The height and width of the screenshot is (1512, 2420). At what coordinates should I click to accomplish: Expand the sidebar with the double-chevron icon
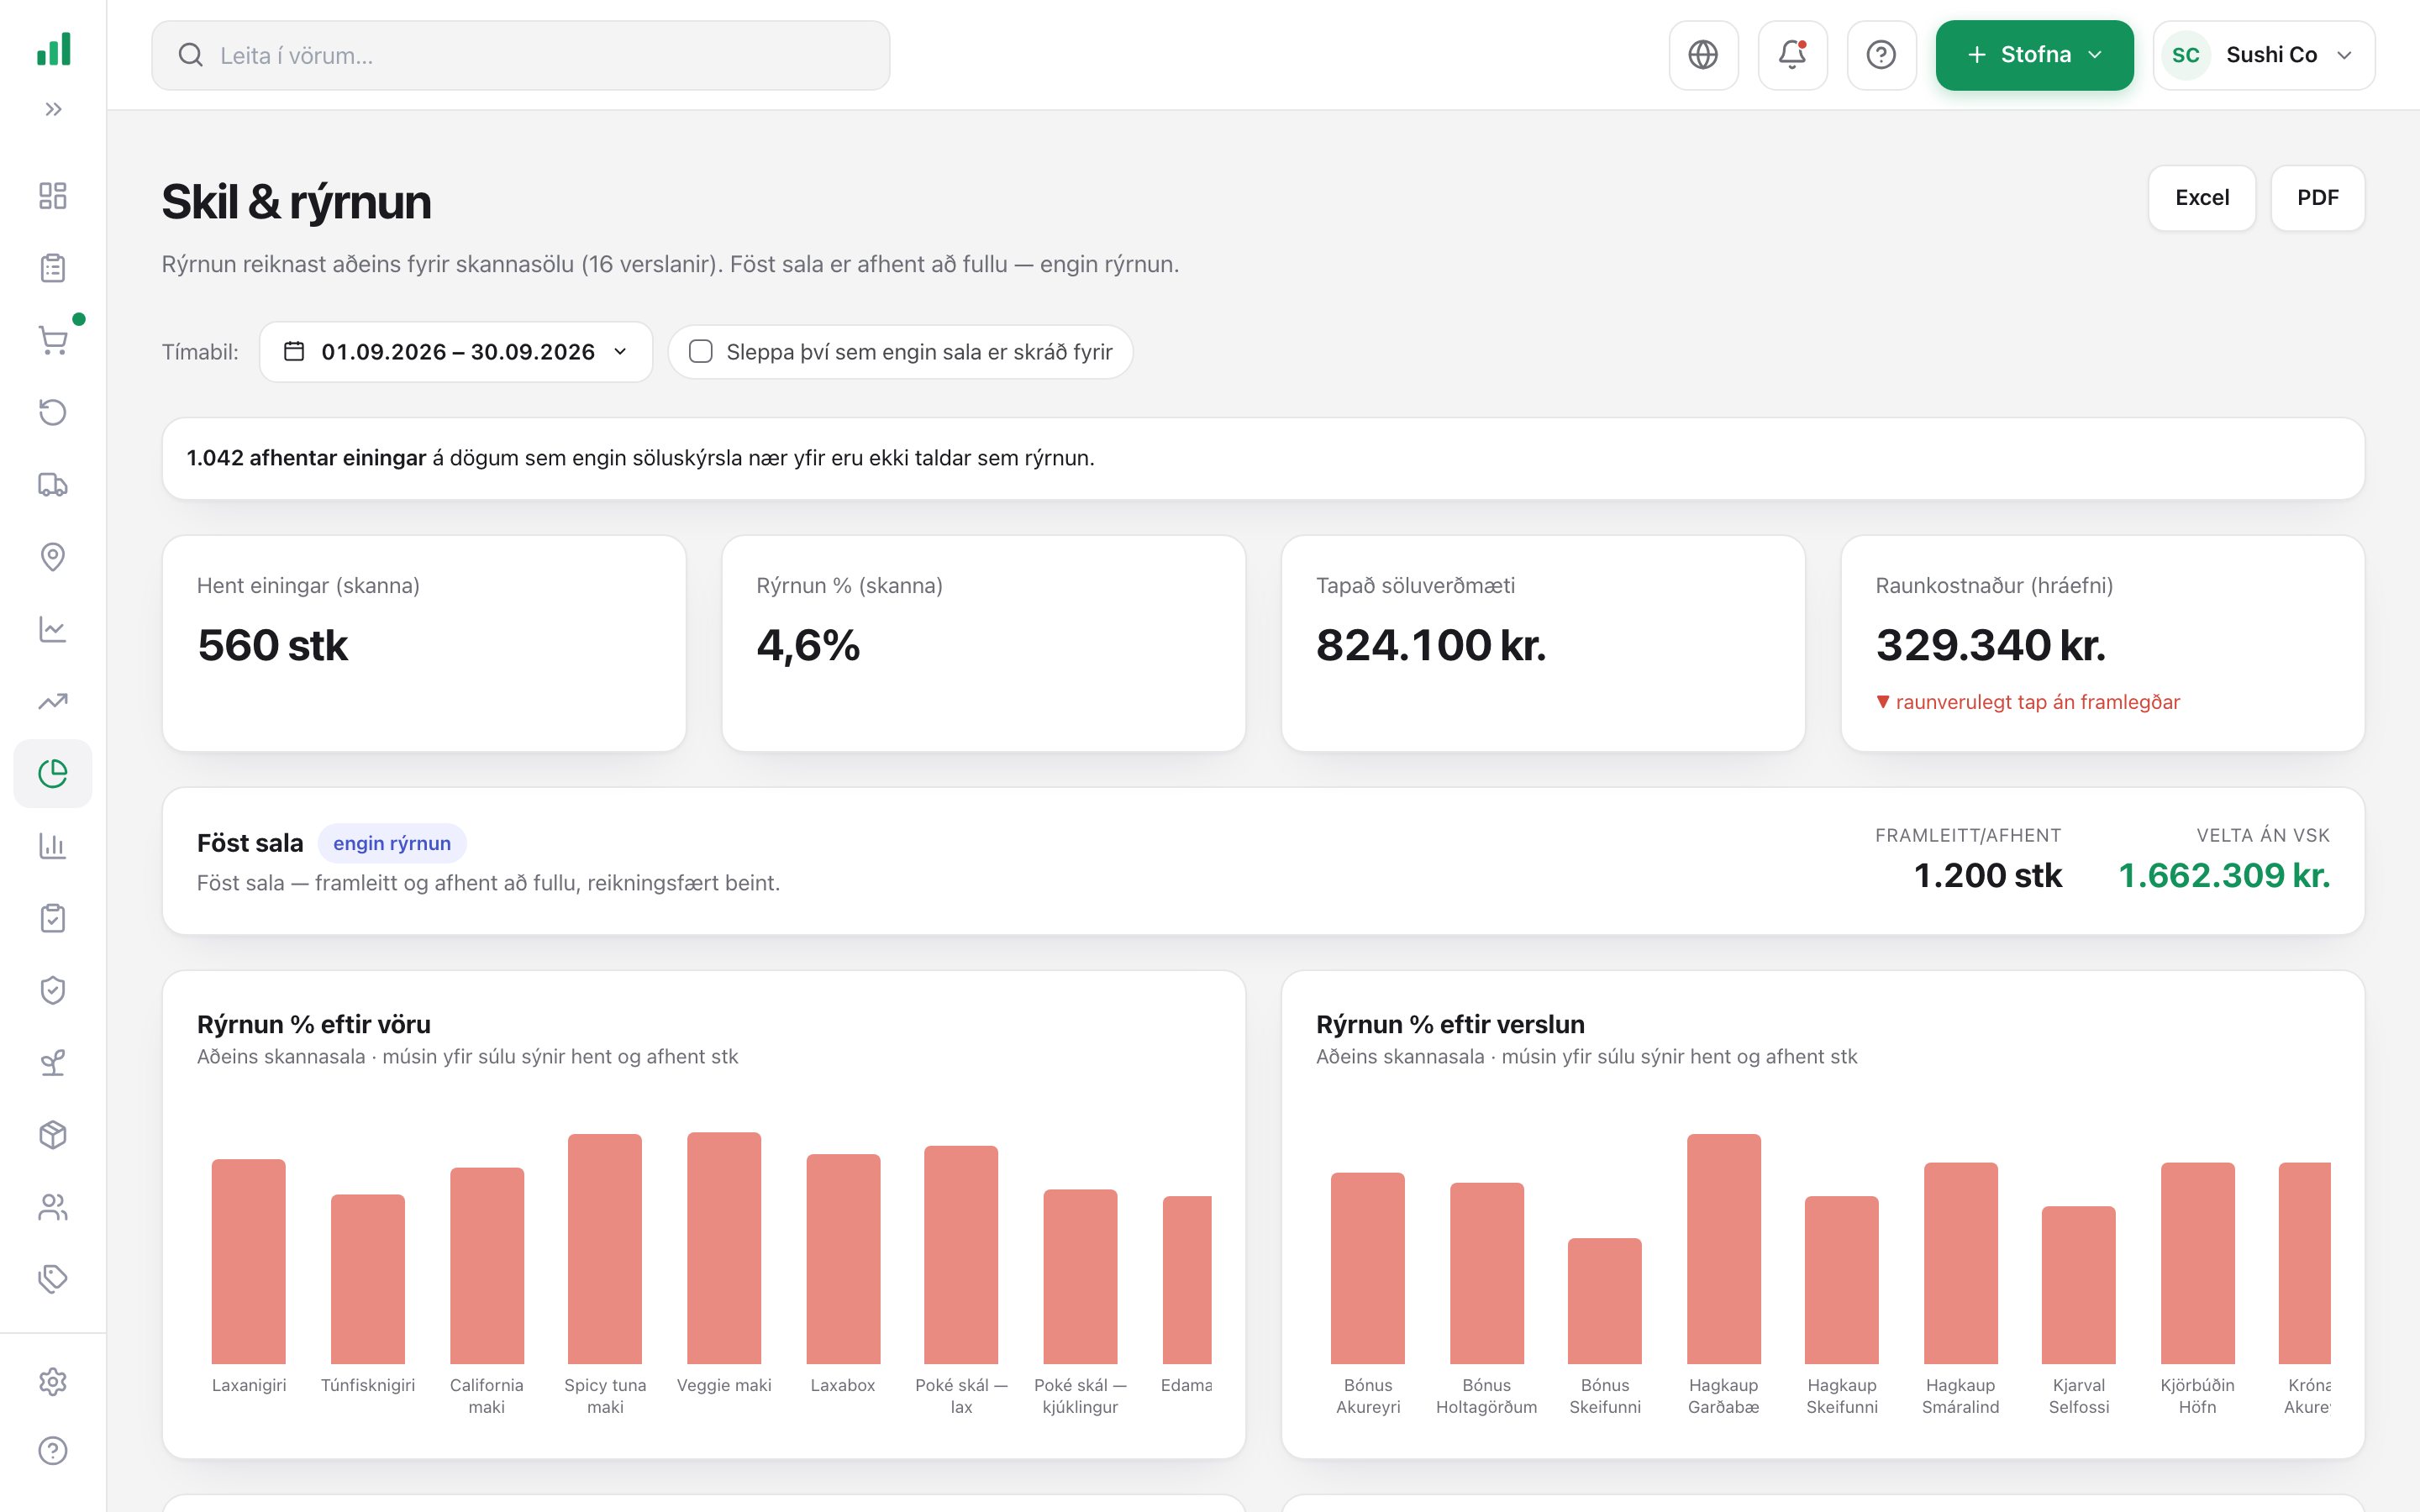pyautogui.click(x=53, y=109)
